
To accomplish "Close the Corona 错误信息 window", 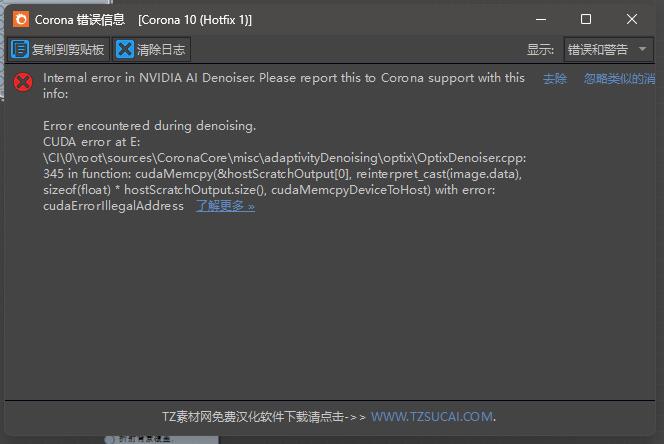I will pyautogui.click(x=631, y=19).
